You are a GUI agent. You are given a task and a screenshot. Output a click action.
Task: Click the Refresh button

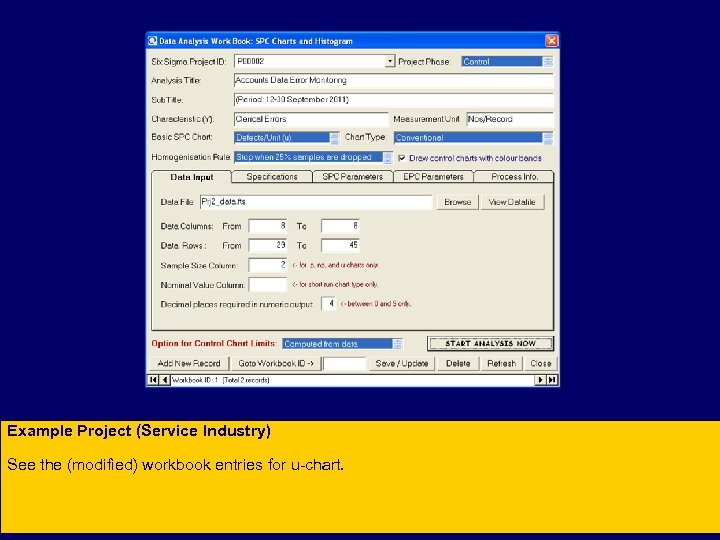pos(501,363)
